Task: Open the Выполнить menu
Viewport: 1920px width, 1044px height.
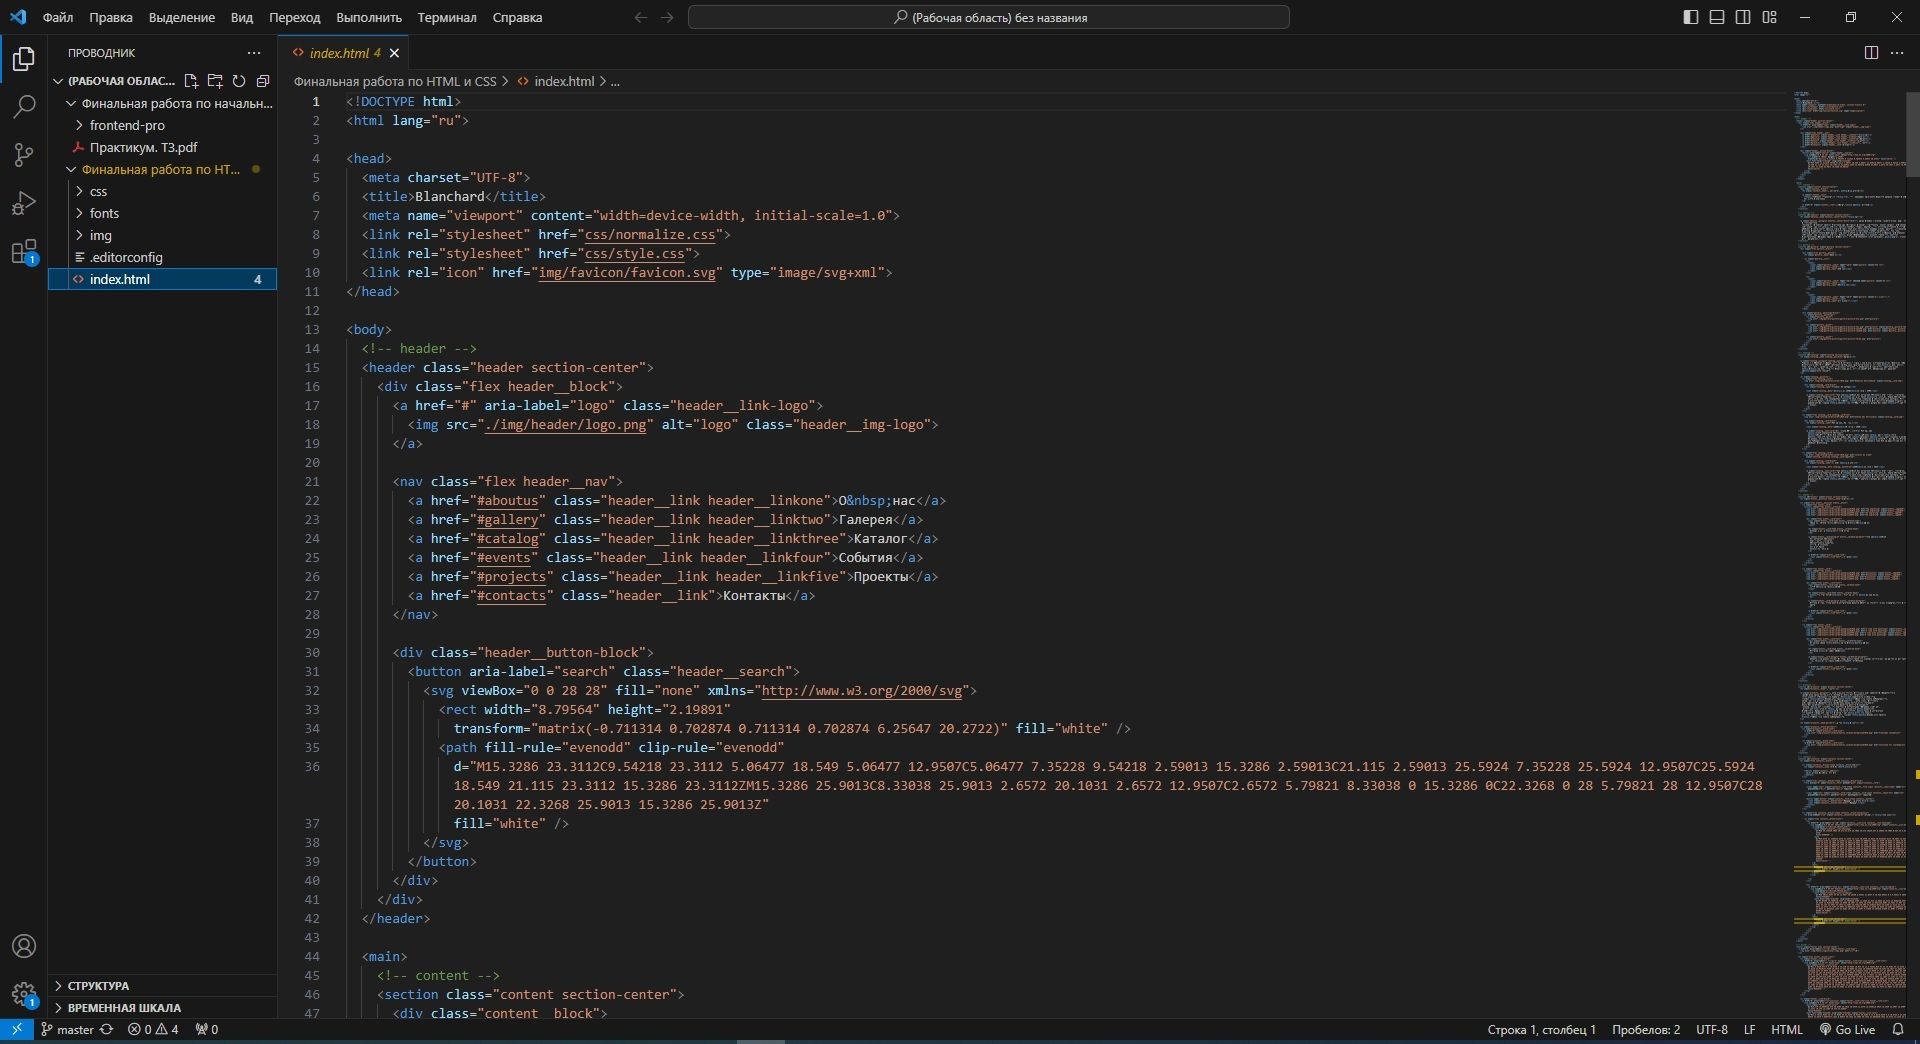Action: point(369,17)
